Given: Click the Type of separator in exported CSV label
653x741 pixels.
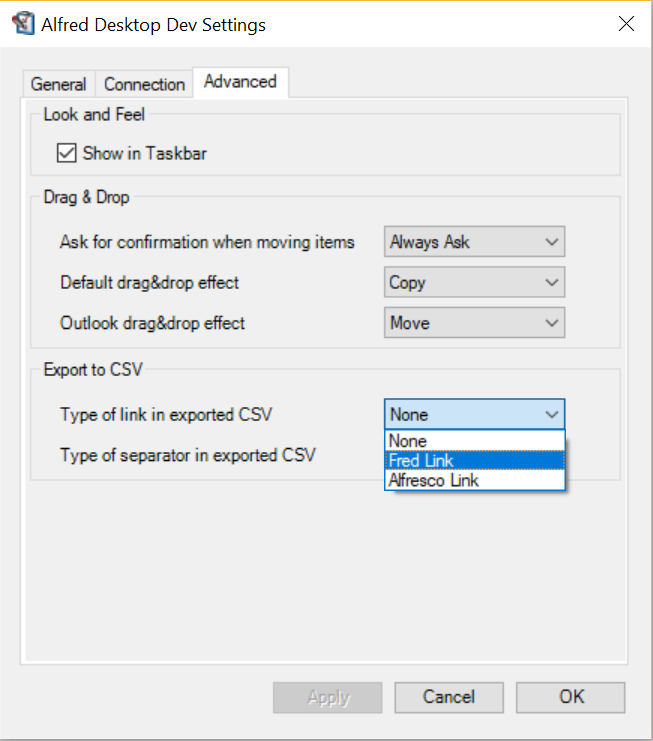Looking at the screenshot, I should click(188, 455).
